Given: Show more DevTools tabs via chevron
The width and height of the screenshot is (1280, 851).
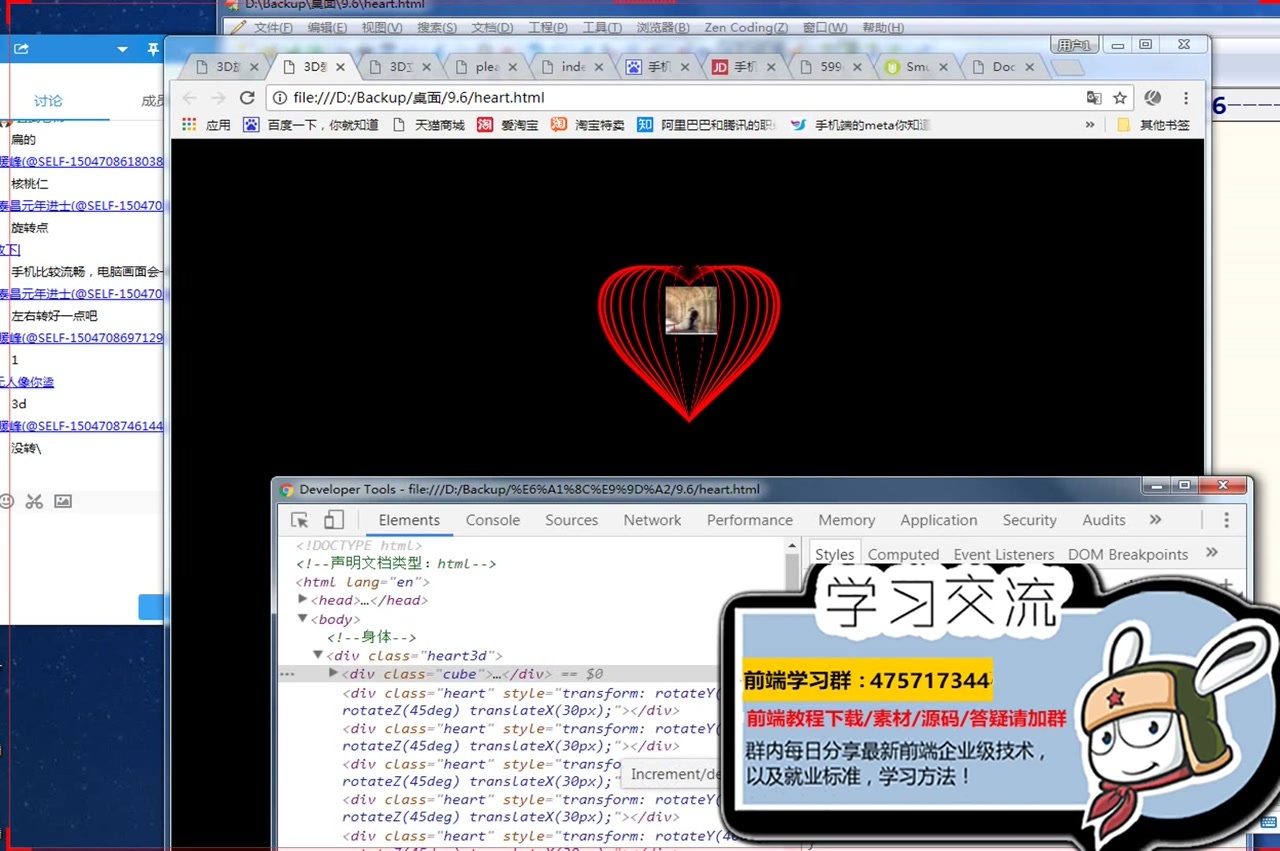Looking at the screenshot, I should 1156,520.
